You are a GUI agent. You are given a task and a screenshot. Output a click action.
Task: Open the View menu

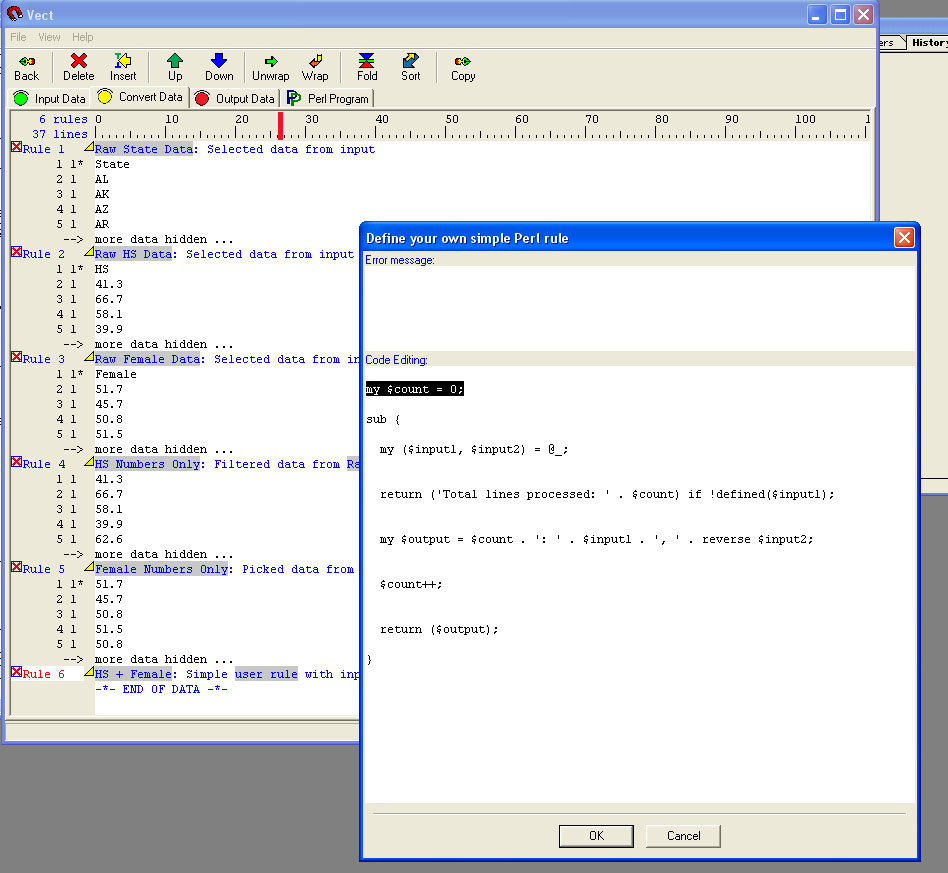48,37
